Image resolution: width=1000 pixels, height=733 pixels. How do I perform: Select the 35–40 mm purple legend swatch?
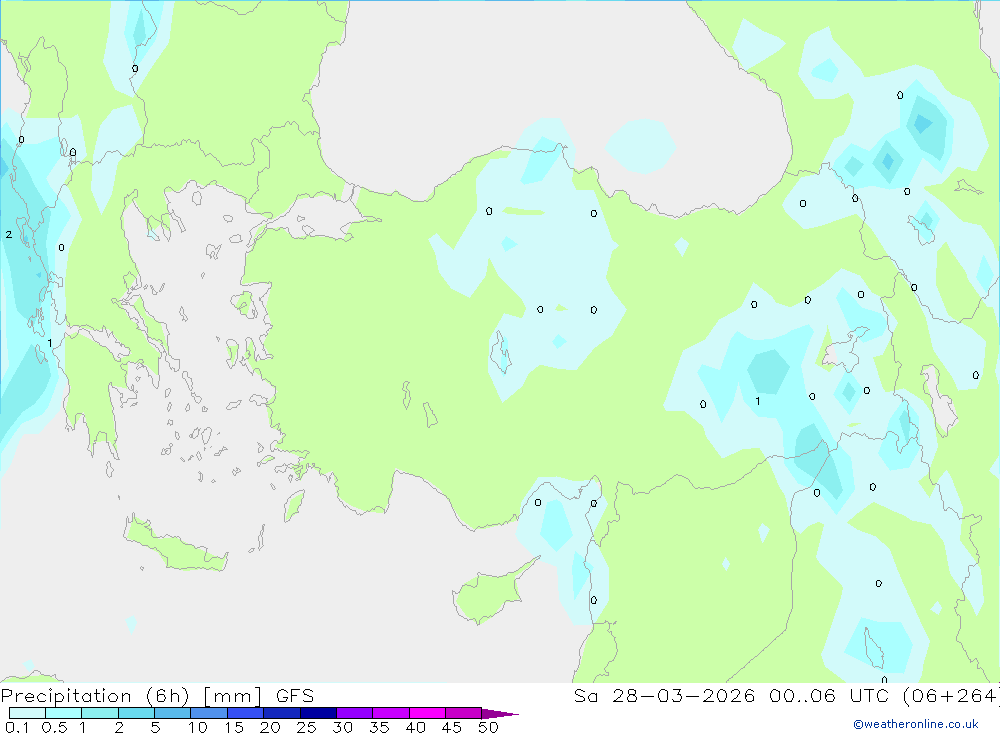click(x=391, y=713)
